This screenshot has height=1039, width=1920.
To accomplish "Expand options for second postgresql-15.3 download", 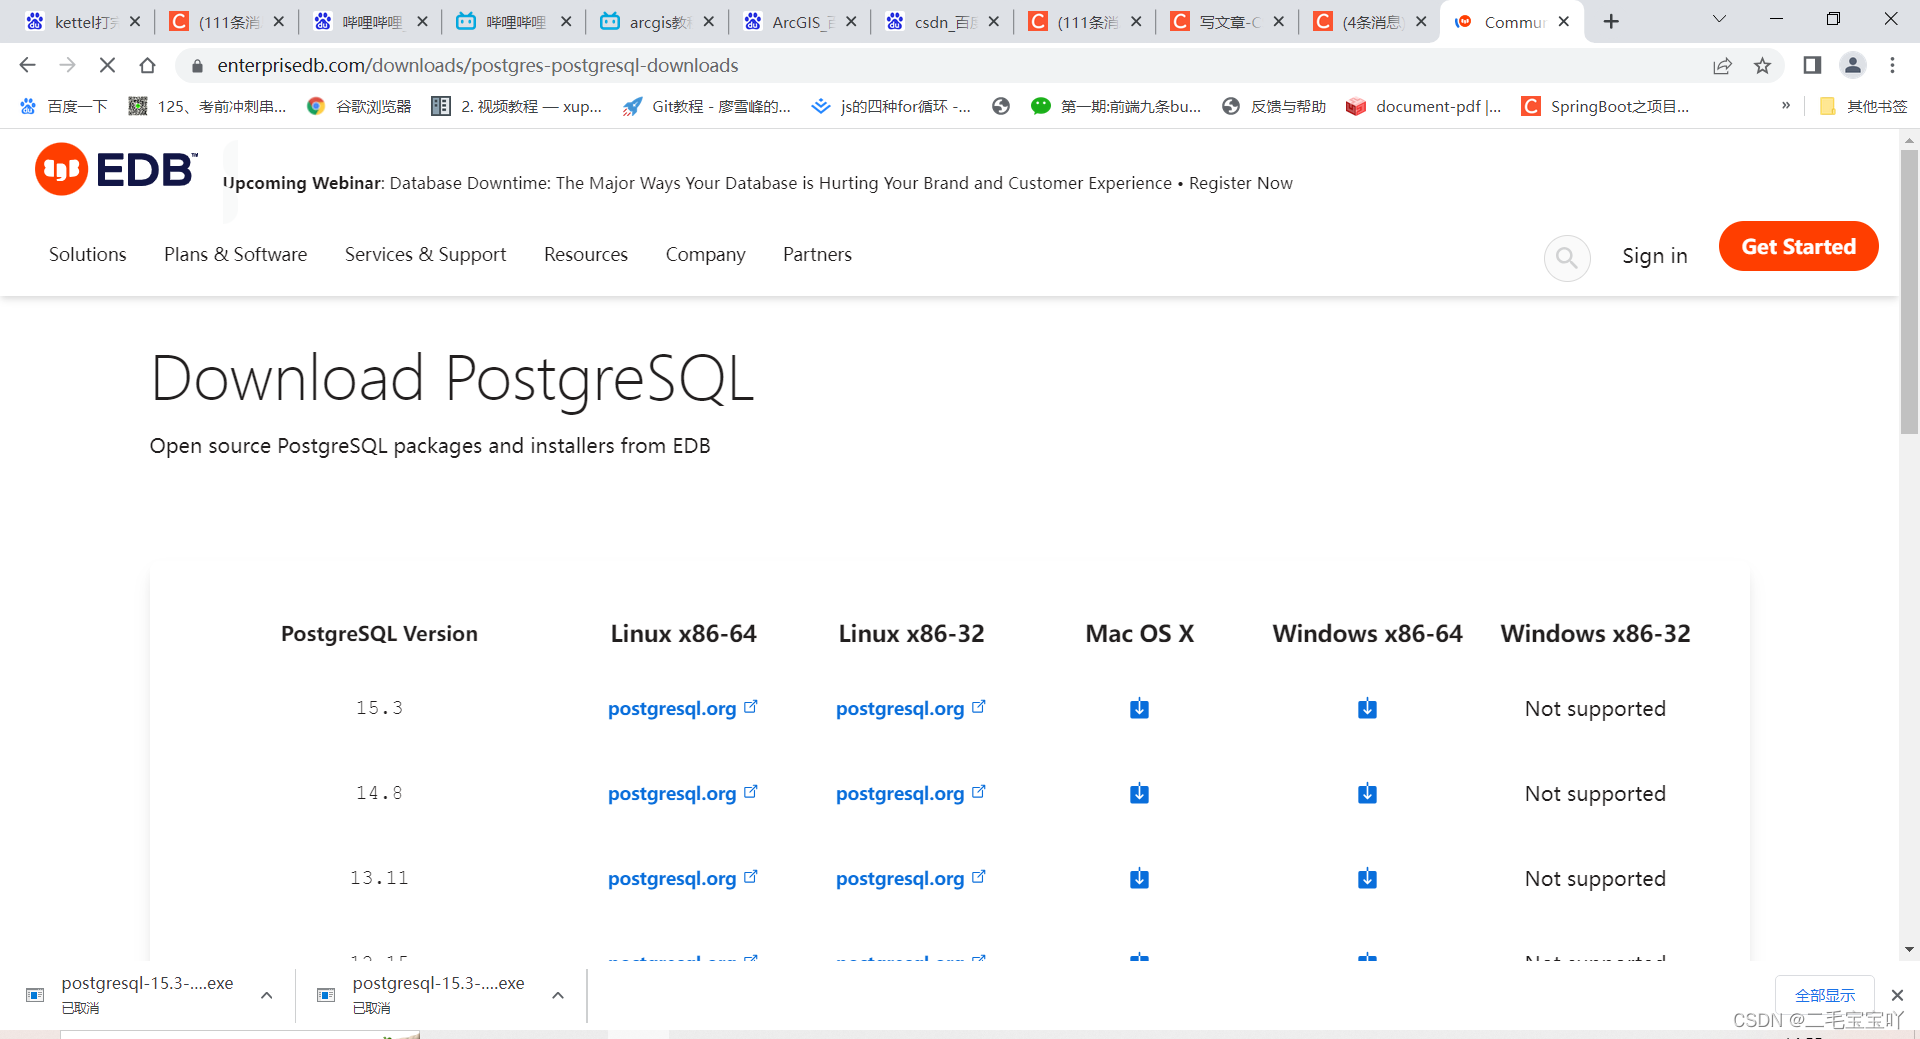I will point(558,995).
